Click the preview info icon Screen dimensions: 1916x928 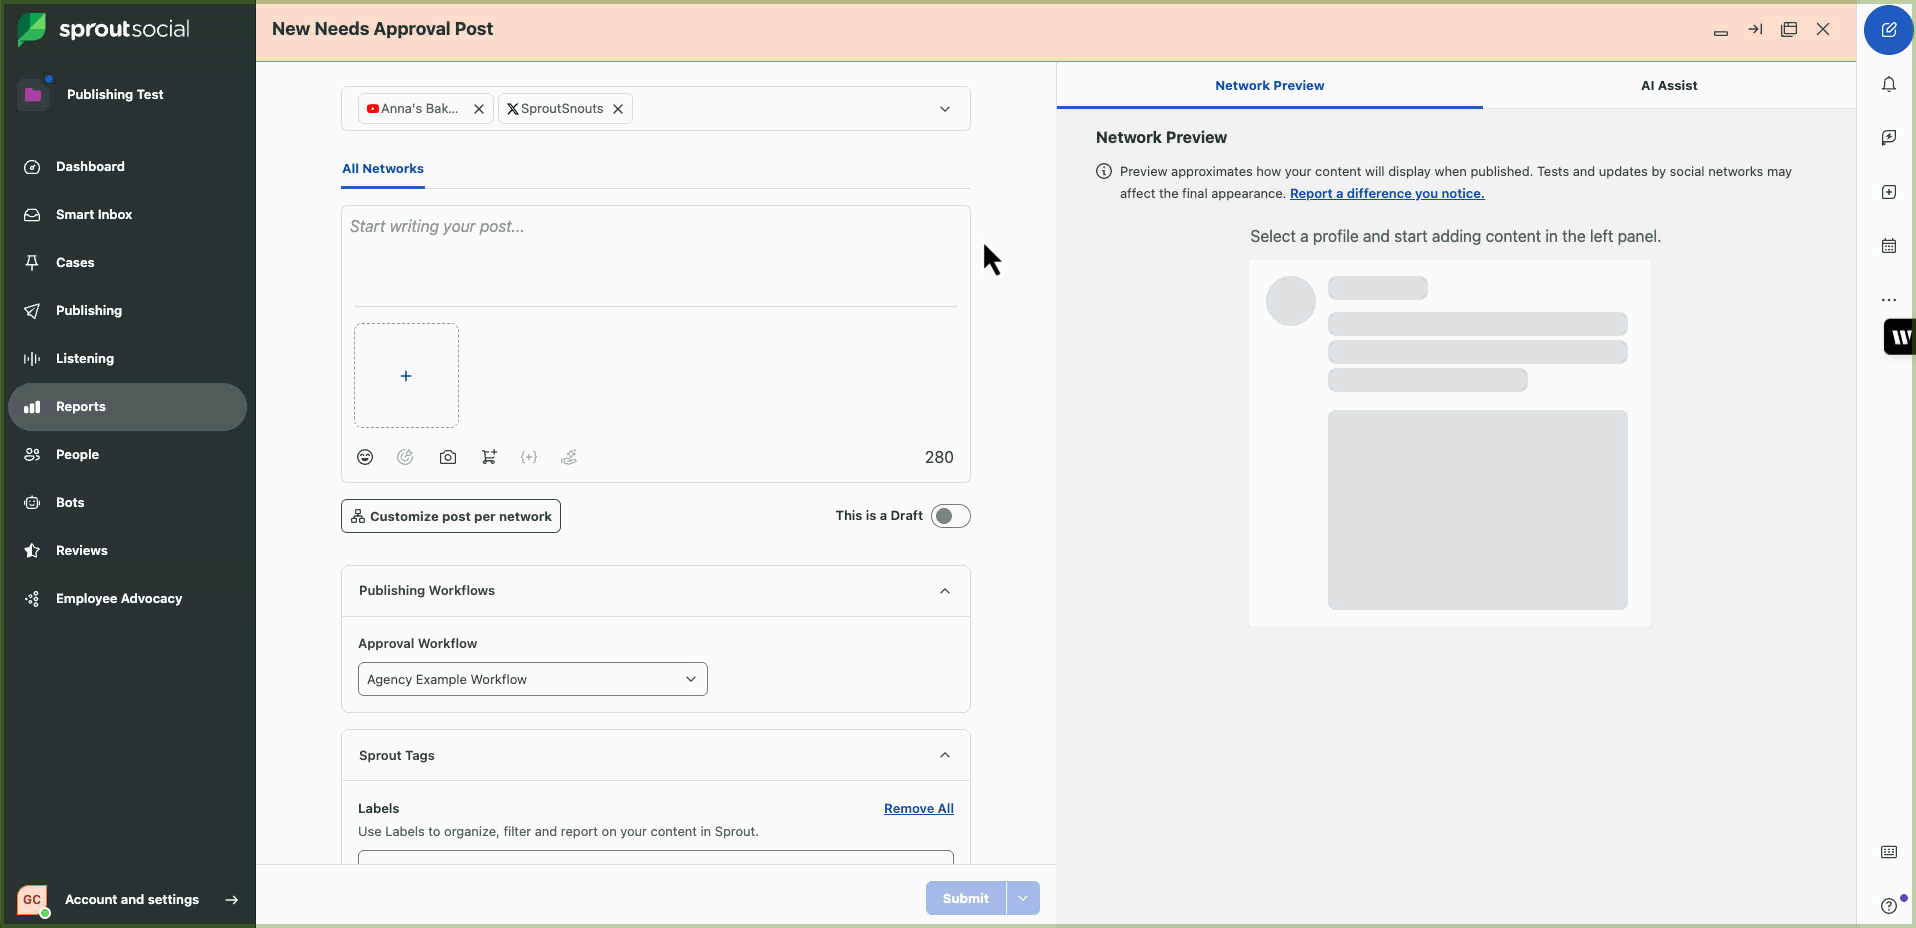[x=1104, y=172]
